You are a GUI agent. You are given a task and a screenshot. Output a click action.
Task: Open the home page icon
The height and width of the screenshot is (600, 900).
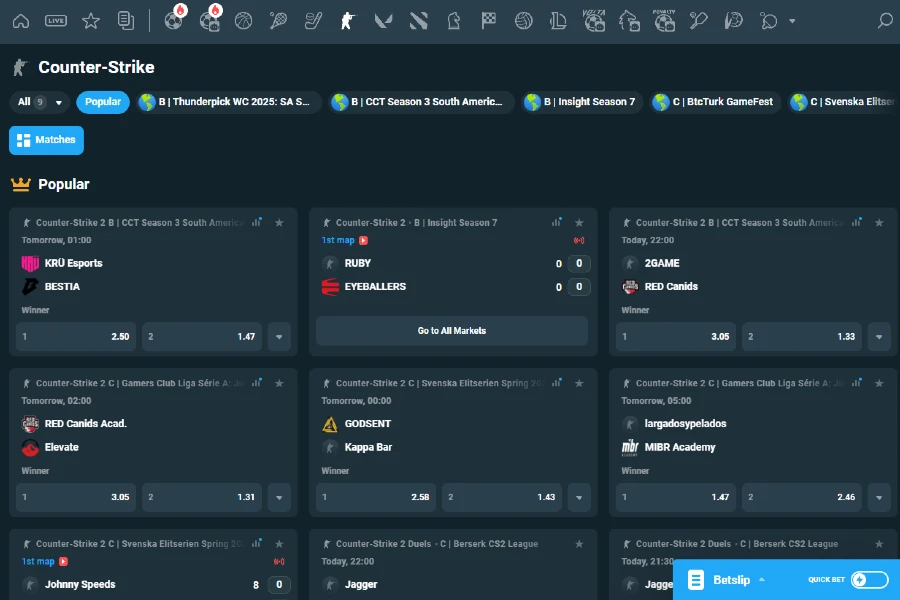(20, 20)
